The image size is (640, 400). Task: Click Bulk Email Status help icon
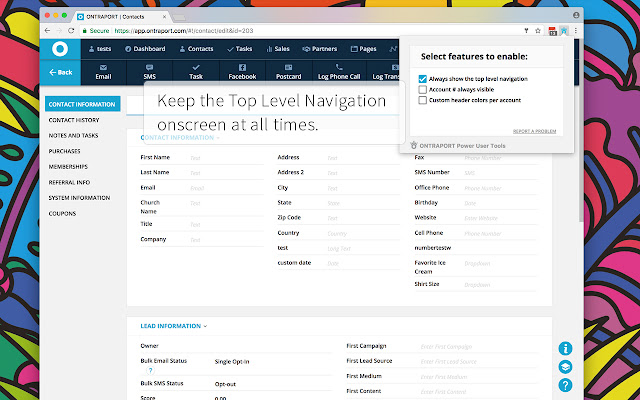pyautogui.click(x=150, y=371)
